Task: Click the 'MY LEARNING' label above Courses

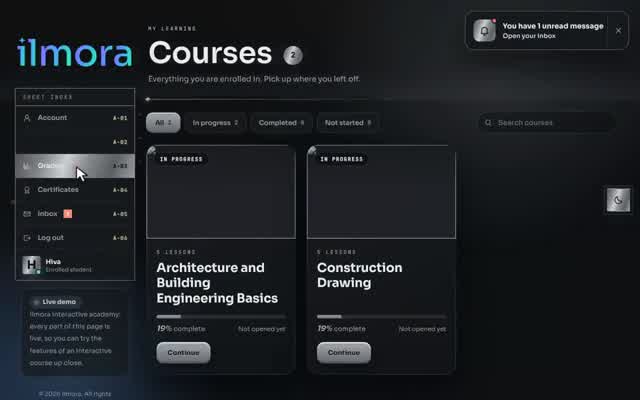Action: 172,29
